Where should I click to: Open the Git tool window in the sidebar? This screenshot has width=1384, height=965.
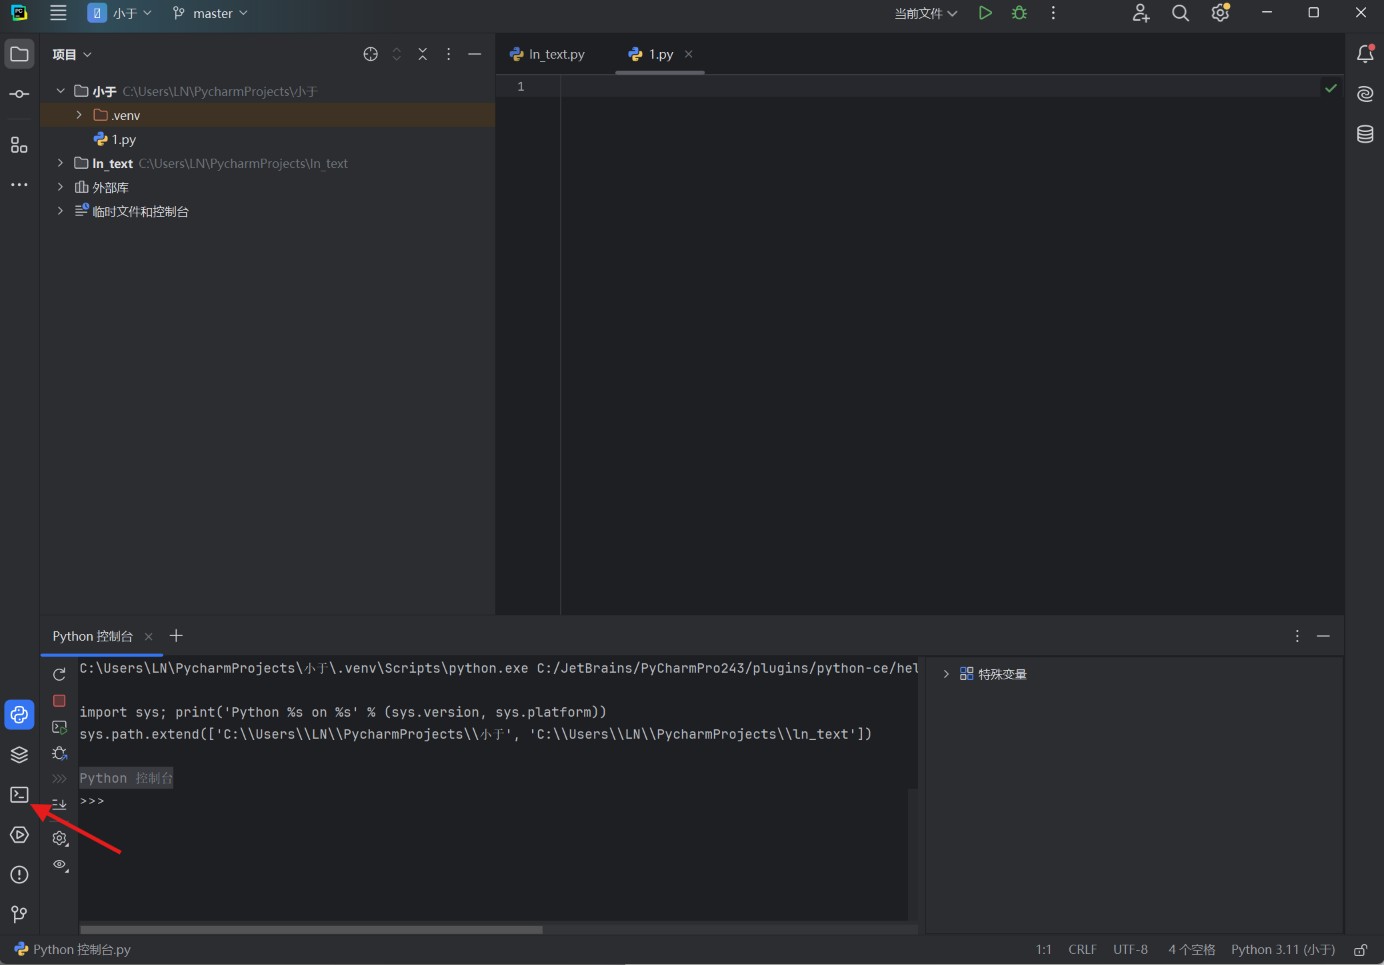[19, 914]
